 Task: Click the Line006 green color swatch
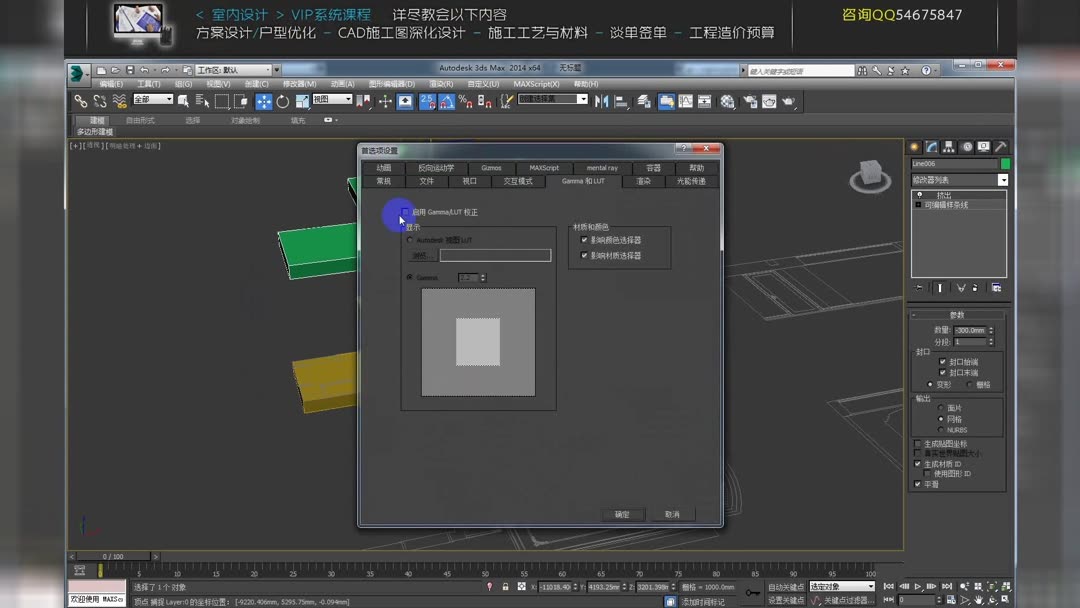[1006, 163]
